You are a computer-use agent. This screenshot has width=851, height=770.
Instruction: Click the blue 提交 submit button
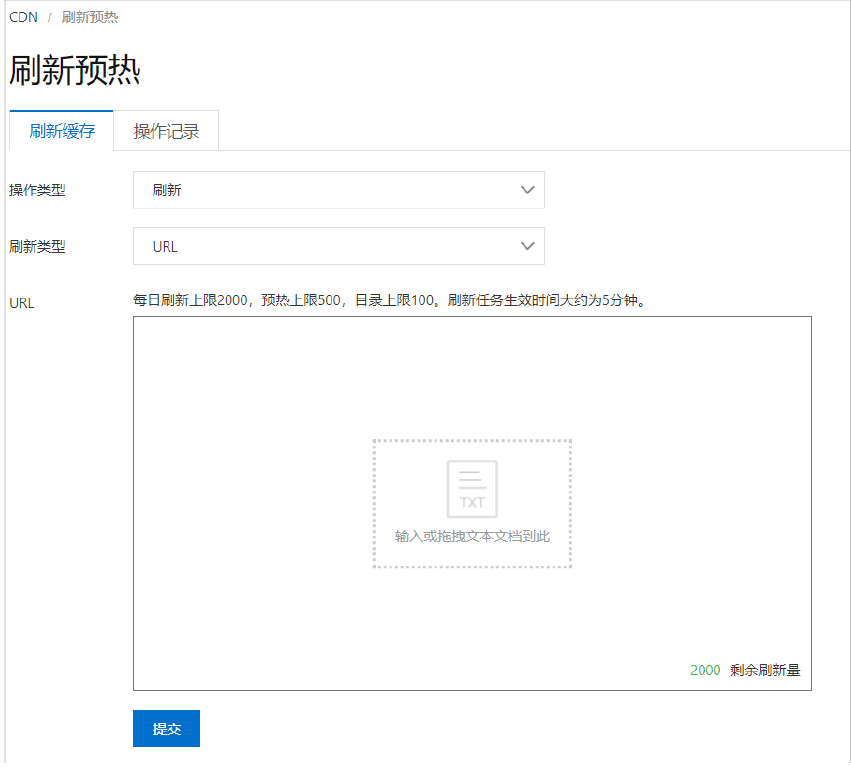click(165, 728)
